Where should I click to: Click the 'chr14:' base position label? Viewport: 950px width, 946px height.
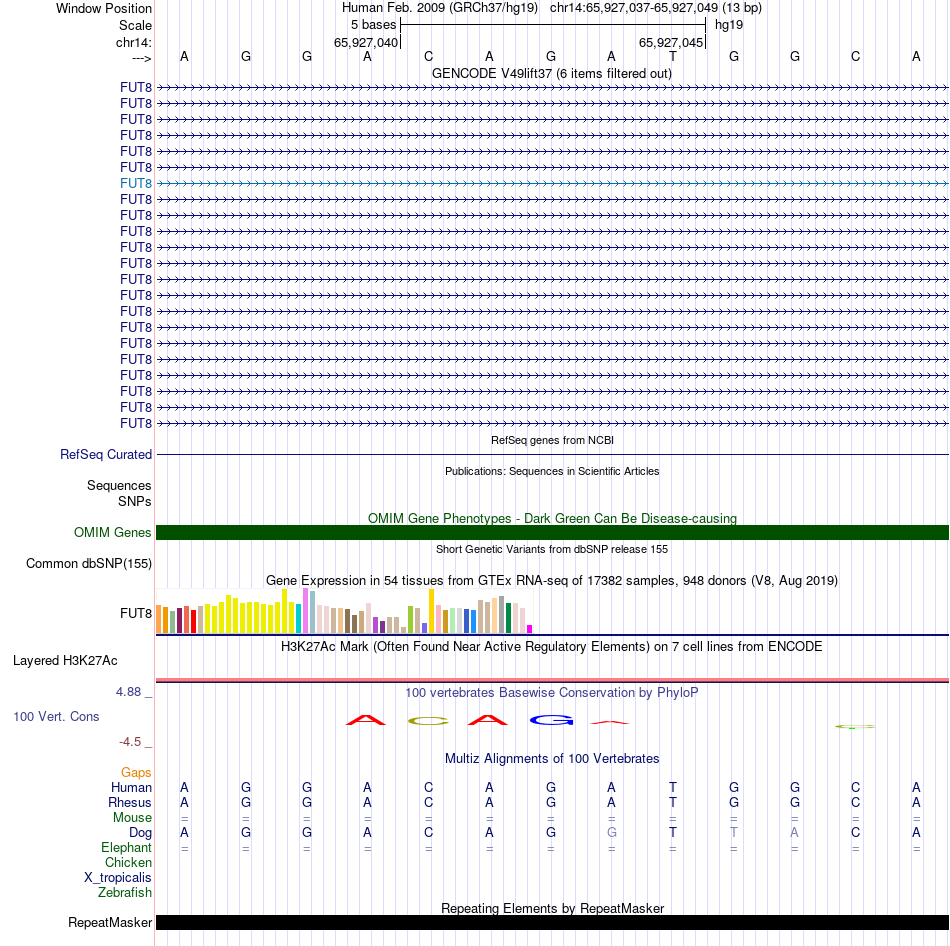click(134, 42)
